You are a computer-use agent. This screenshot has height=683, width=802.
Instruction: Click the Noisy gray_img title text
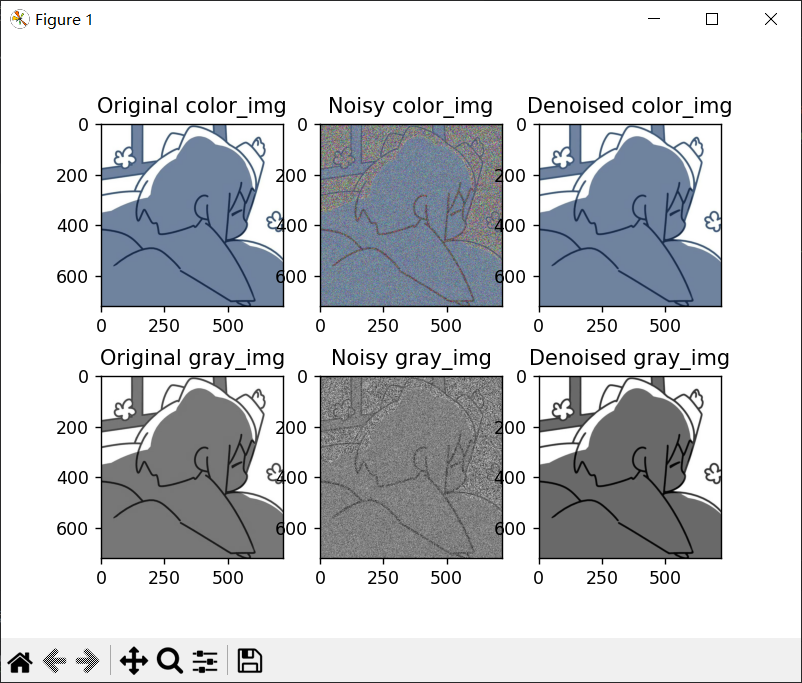click(x=411, y=358)
